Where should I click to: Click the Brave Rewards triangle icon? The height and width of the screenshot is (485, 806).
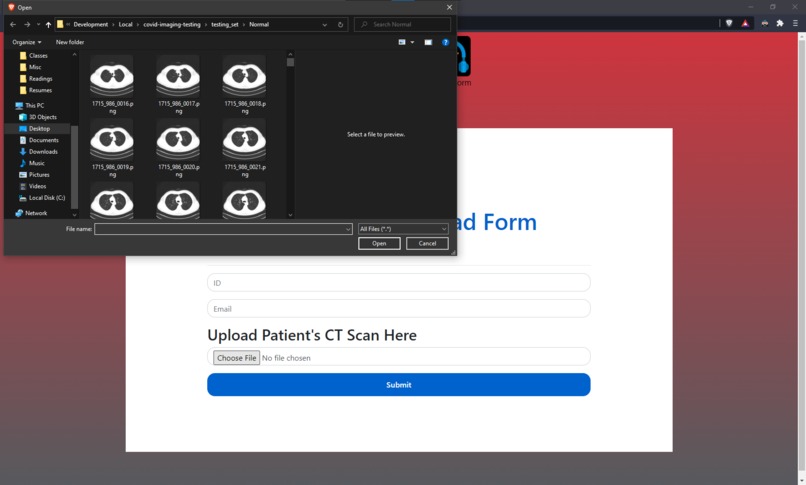(x=745, y=23)
